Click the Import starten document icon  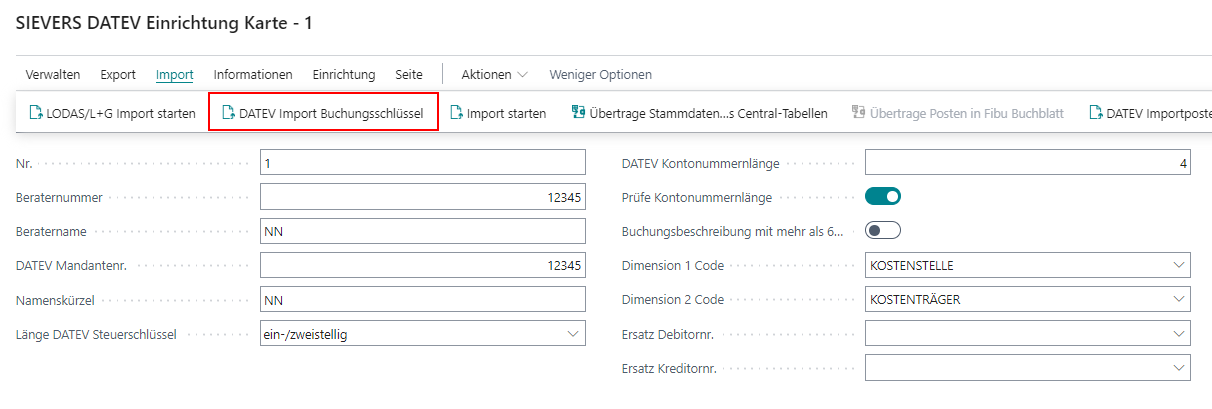pyautogui.click(x=456, y=113)
